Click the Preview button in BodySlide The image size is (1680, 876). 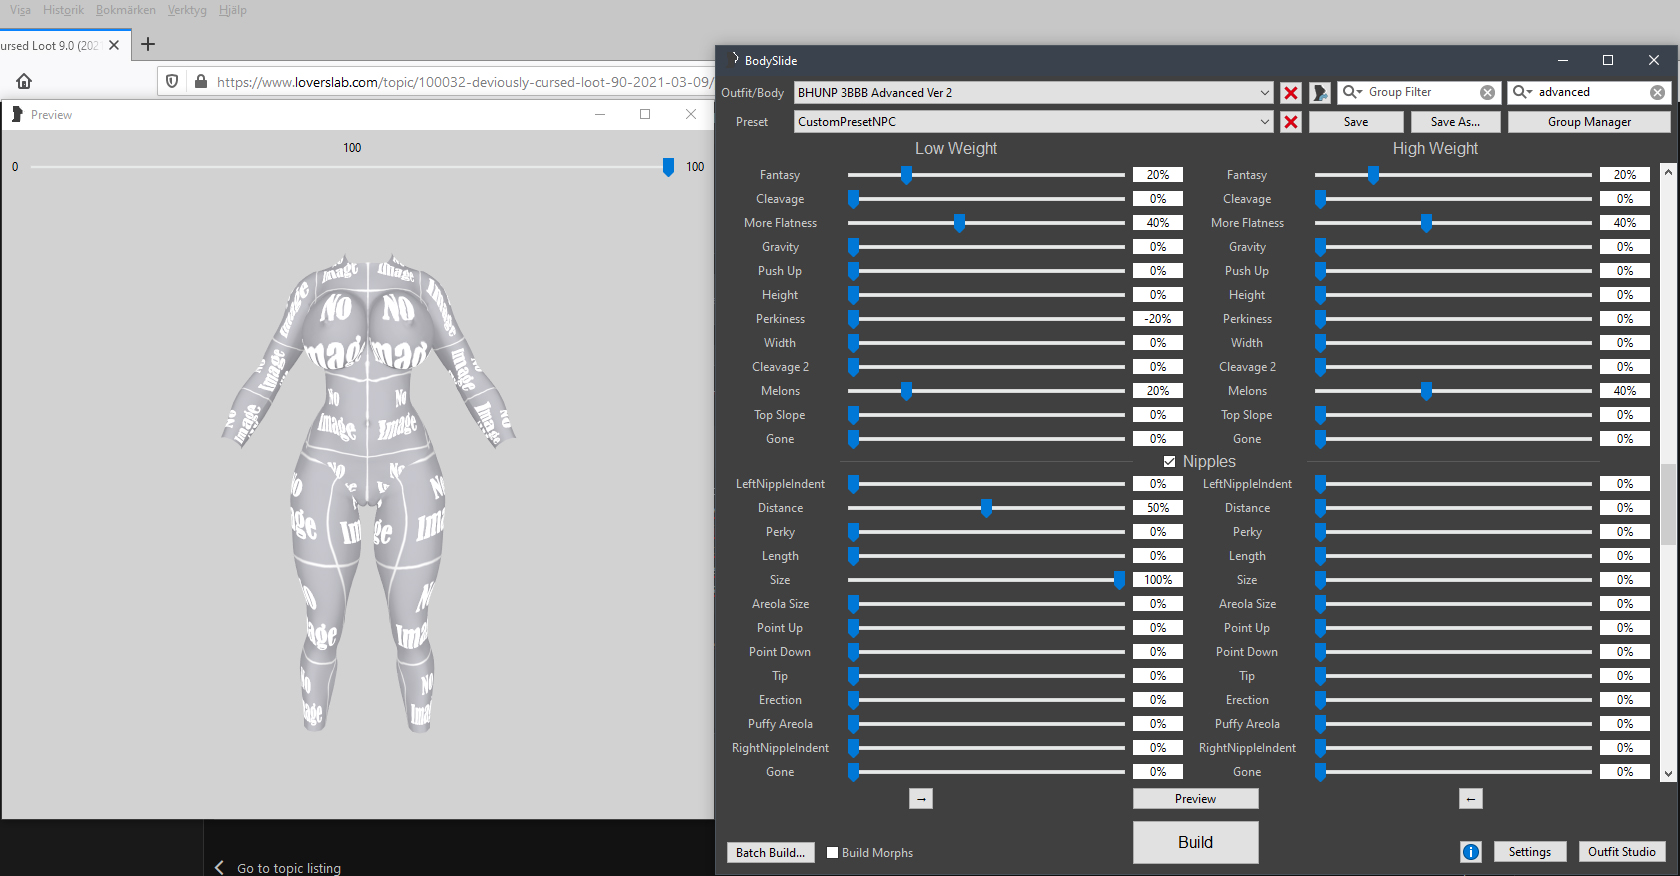1195,799
